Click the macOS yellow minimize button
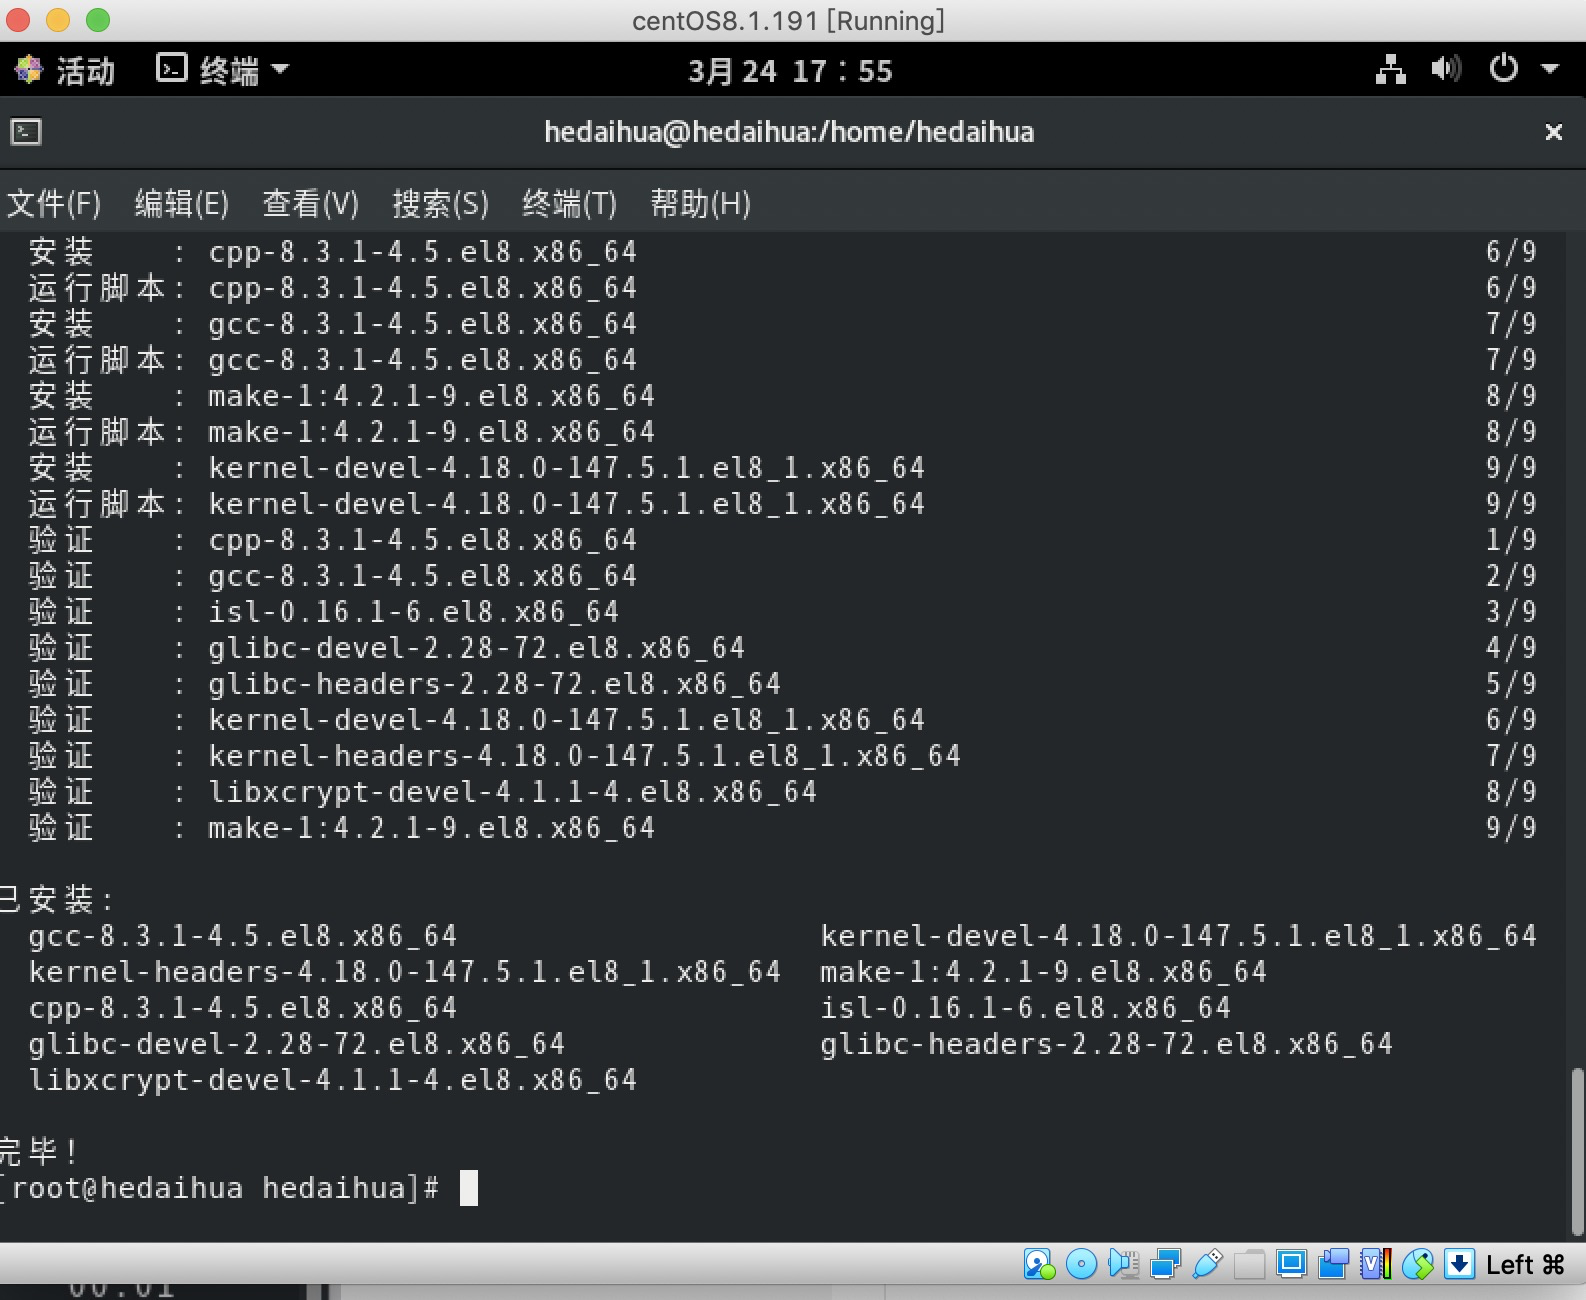This screenshot has height=1300, width=1586. 58,20
